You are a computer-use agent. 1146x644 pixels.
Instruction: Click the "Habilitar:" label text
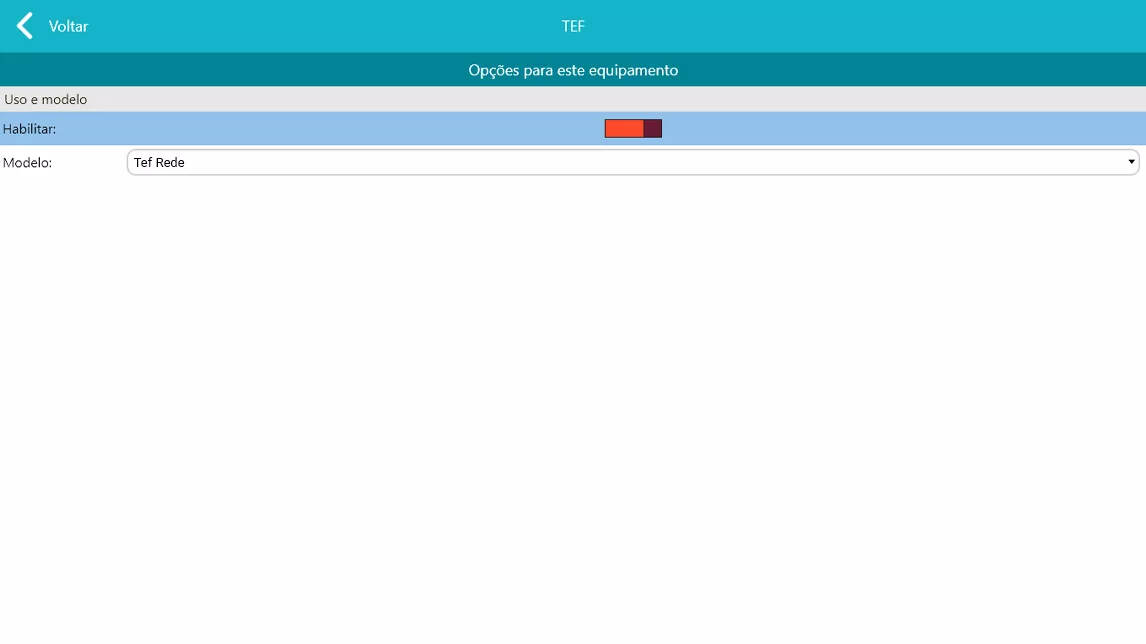(29, 129)
